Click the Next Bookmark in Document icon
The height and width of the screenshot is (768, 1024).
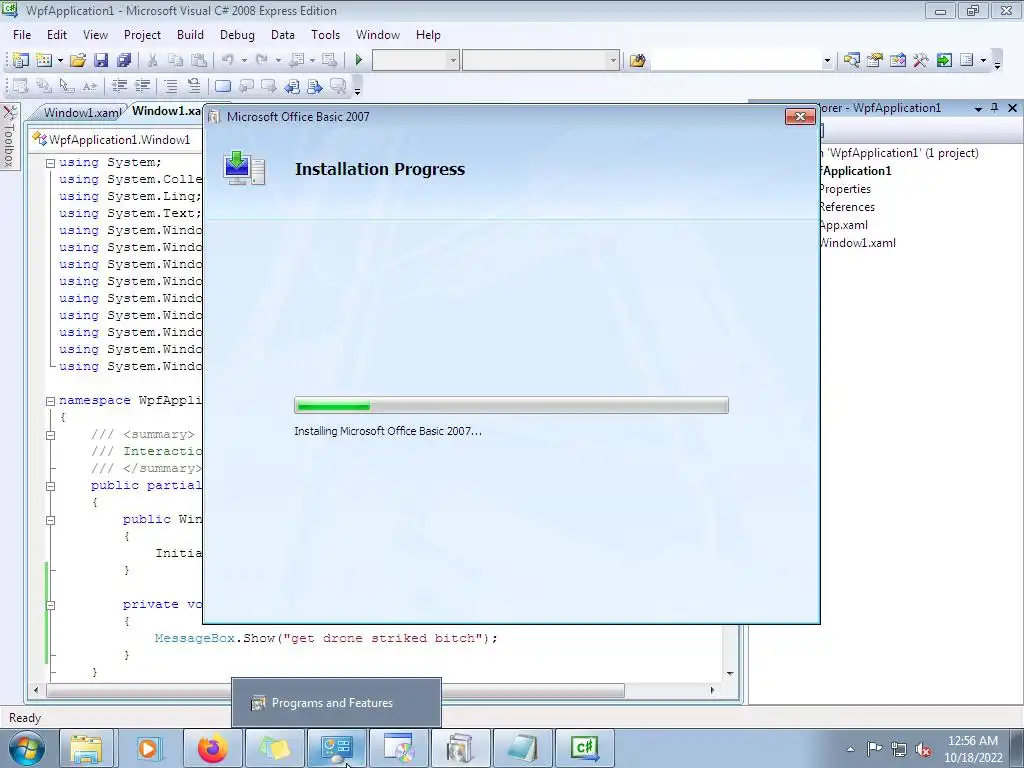point(268,86)
